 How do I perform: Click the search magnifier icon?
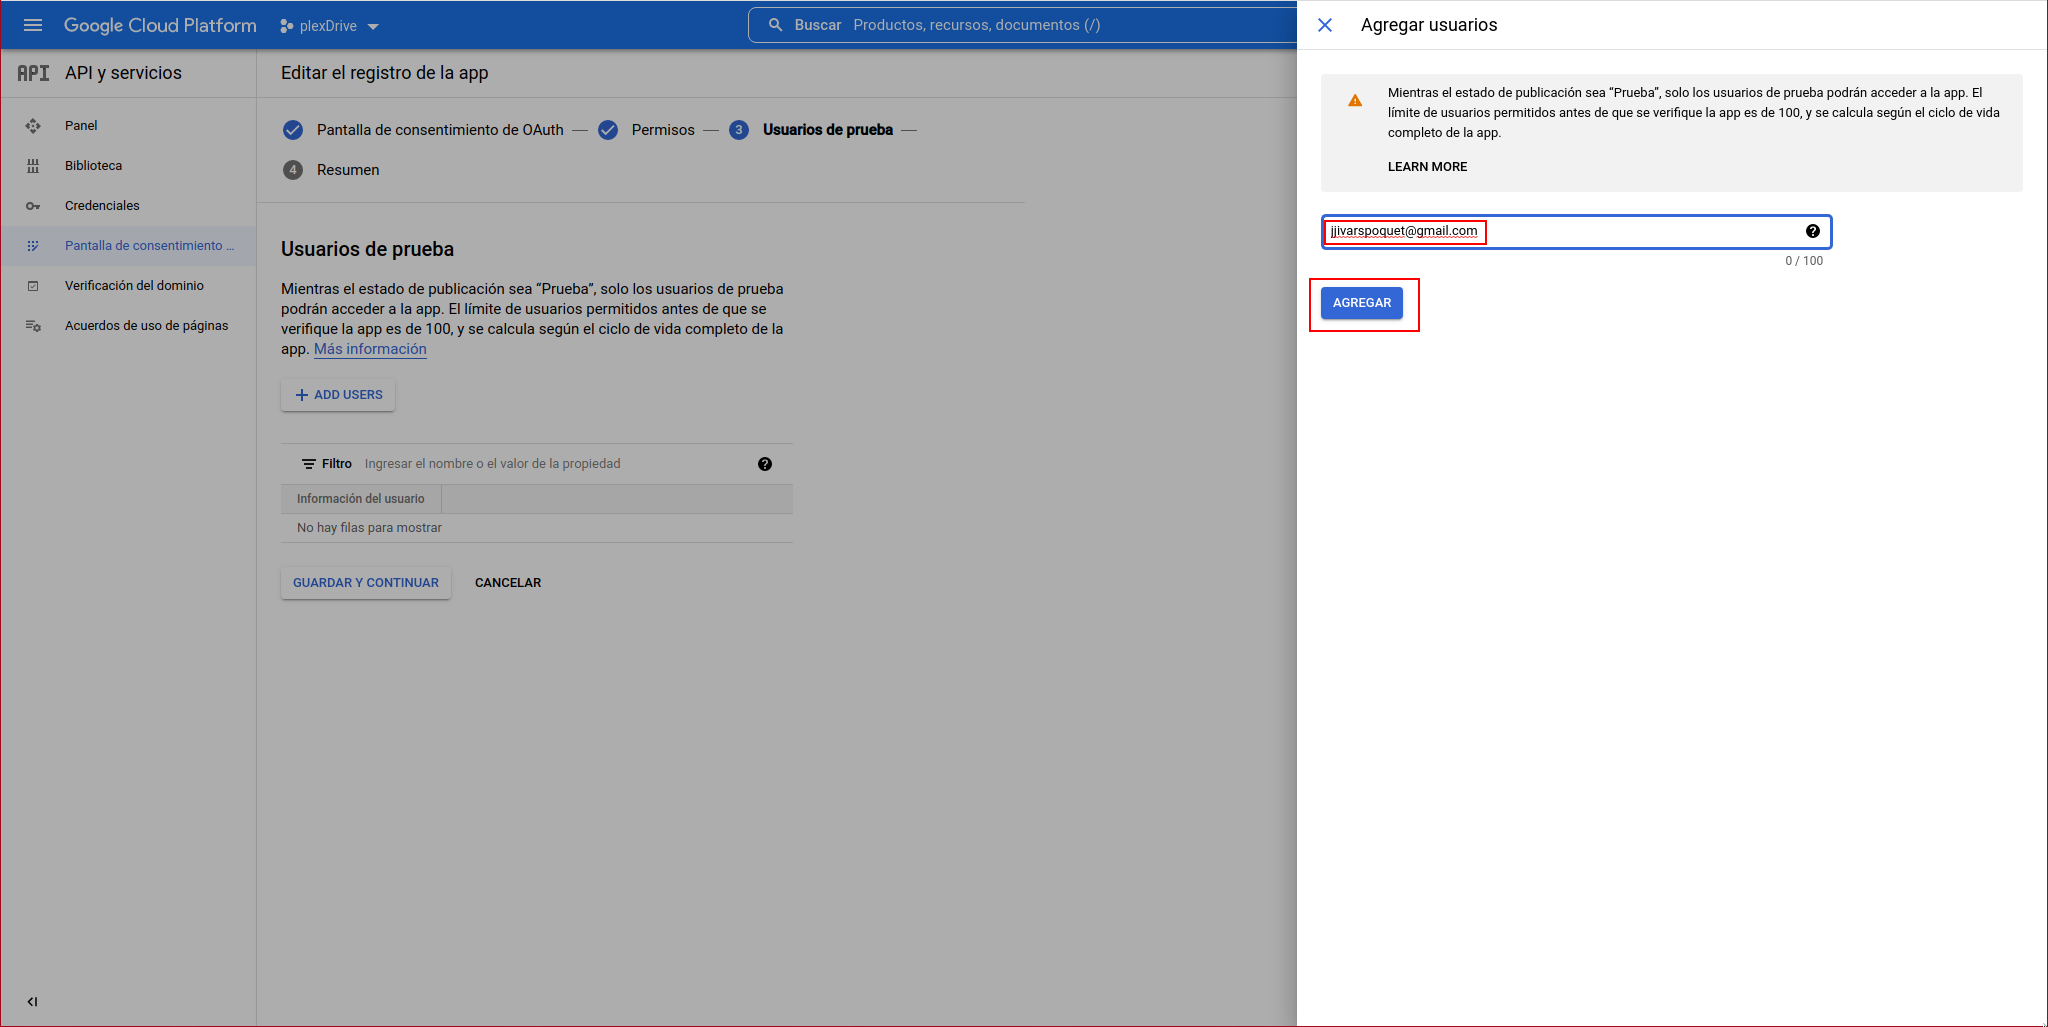(775, 25)
